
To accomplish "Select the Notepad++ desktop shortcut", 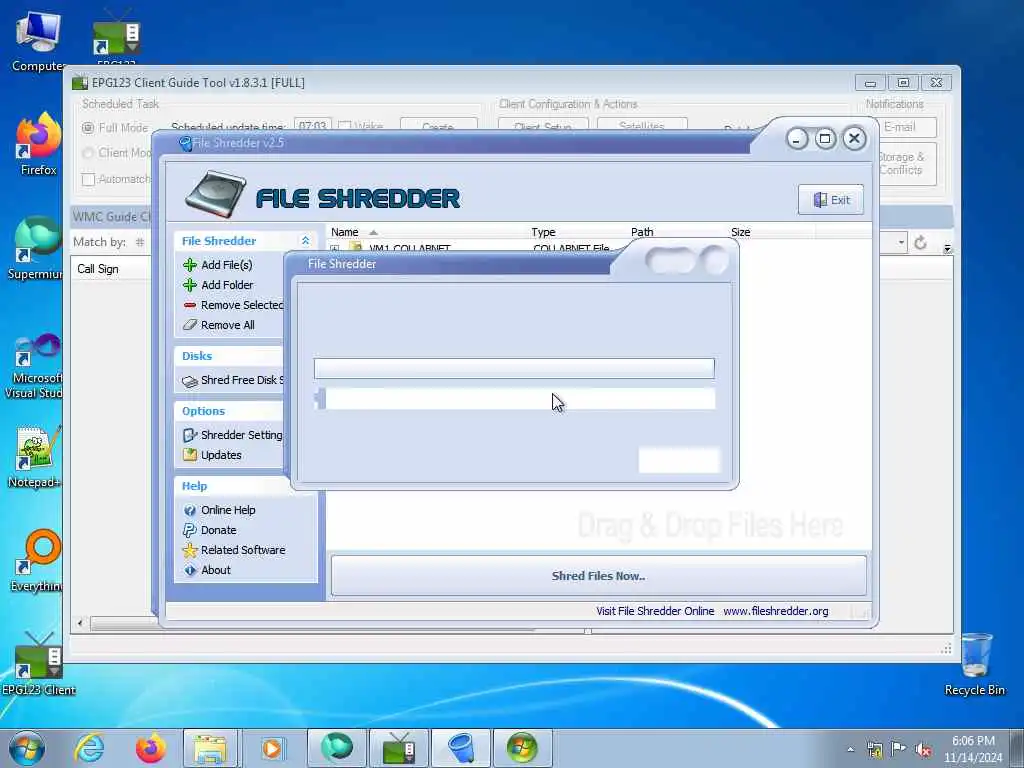I will 35,457.
